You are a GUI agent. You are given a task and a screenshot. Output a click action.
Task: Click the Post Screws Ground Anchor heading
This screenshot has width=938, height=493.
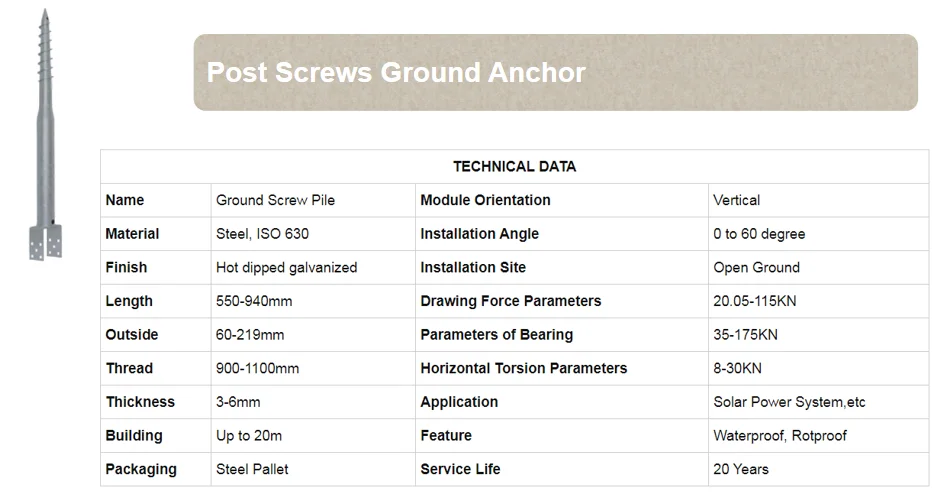[395, 73]
